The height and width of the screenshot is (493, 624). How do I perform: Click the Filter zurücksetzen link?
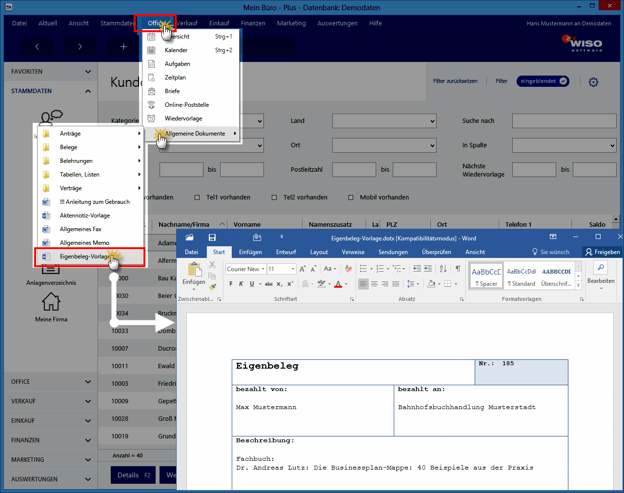pyautogui.click(x=454, y=81)
